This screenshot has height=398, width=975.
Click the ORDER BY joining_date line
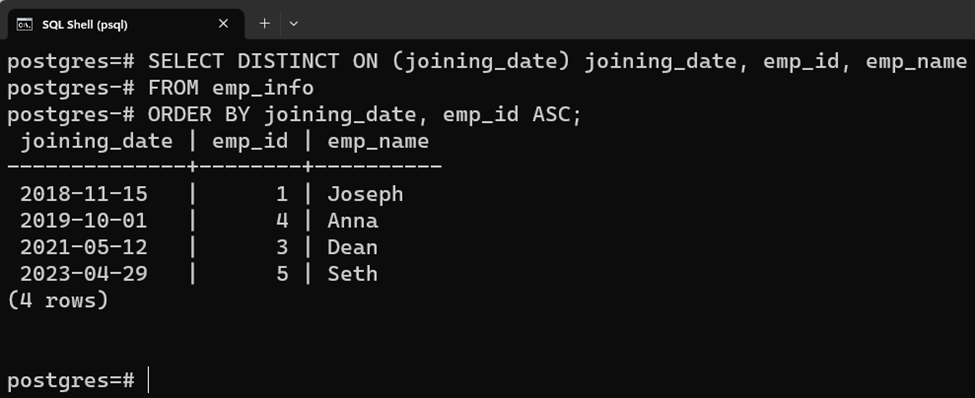[x=294, y=114]
